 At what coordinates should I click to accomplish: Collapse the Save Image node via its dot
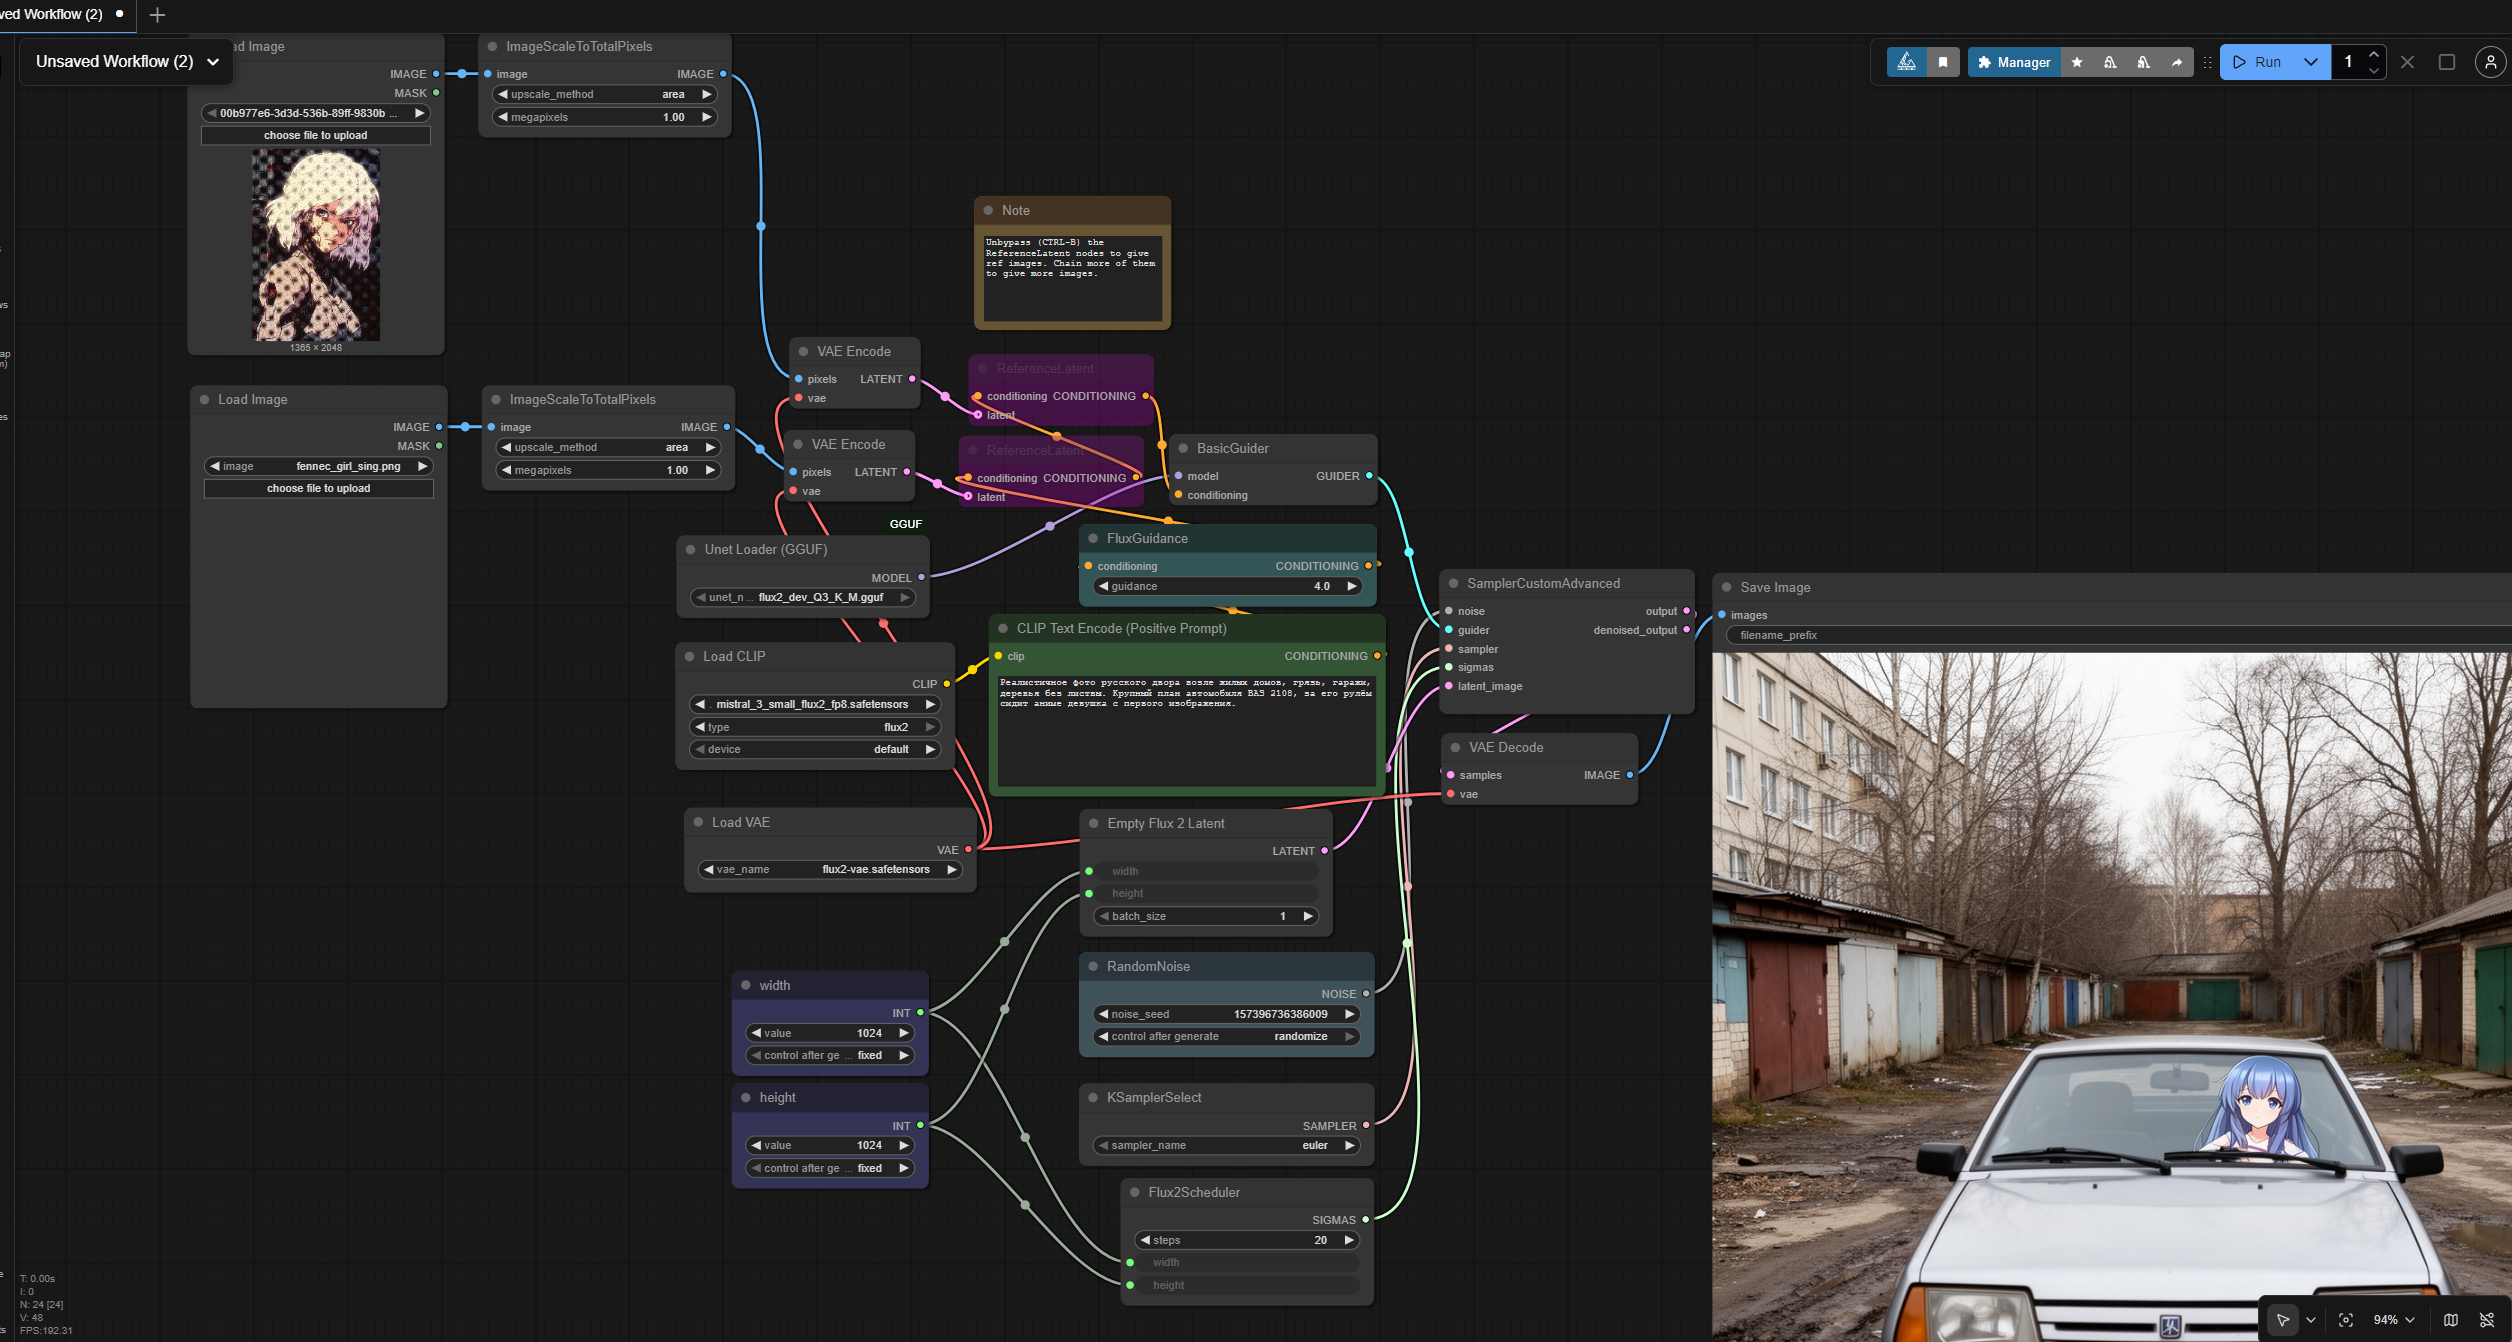pyautogui.click(x=1726, y=587)
